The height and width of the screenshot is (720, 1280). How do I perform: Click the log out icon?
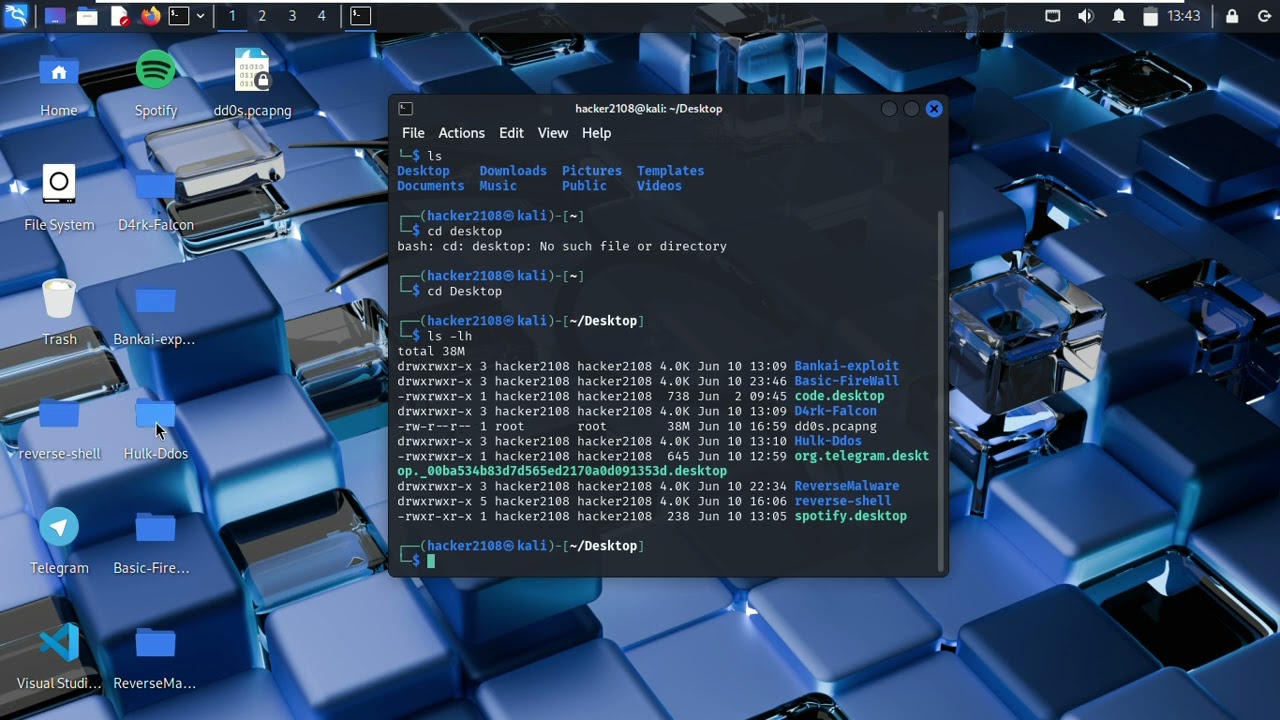pos(1263,16)
